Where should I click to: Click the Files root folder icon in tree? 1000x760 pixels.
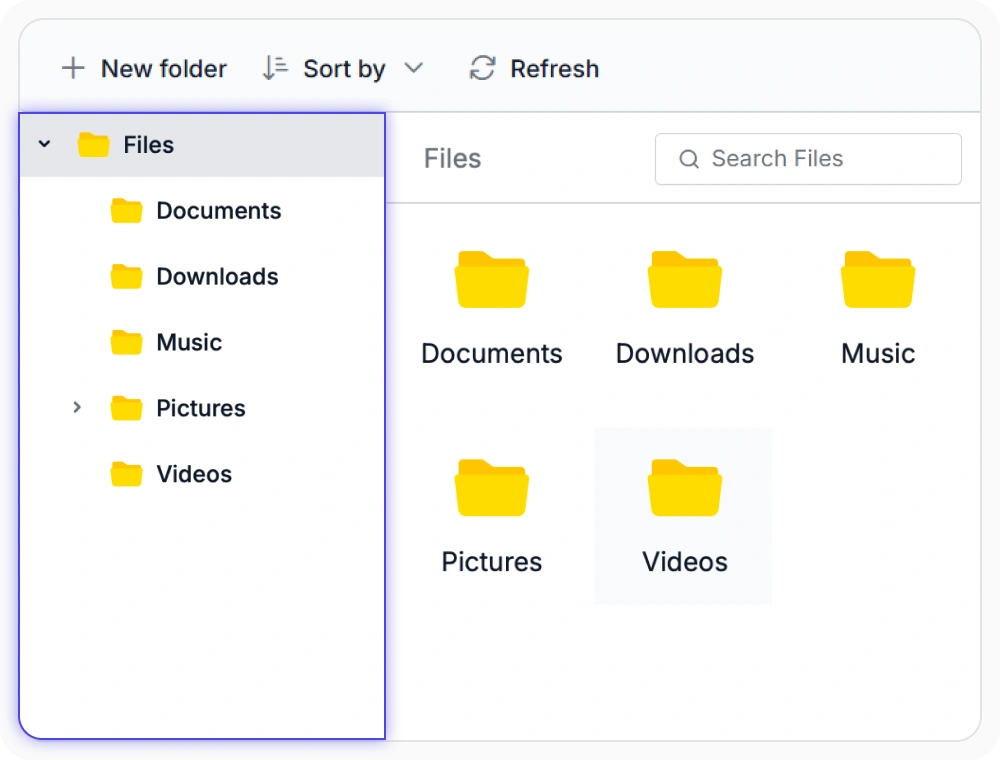click(93, 145)
